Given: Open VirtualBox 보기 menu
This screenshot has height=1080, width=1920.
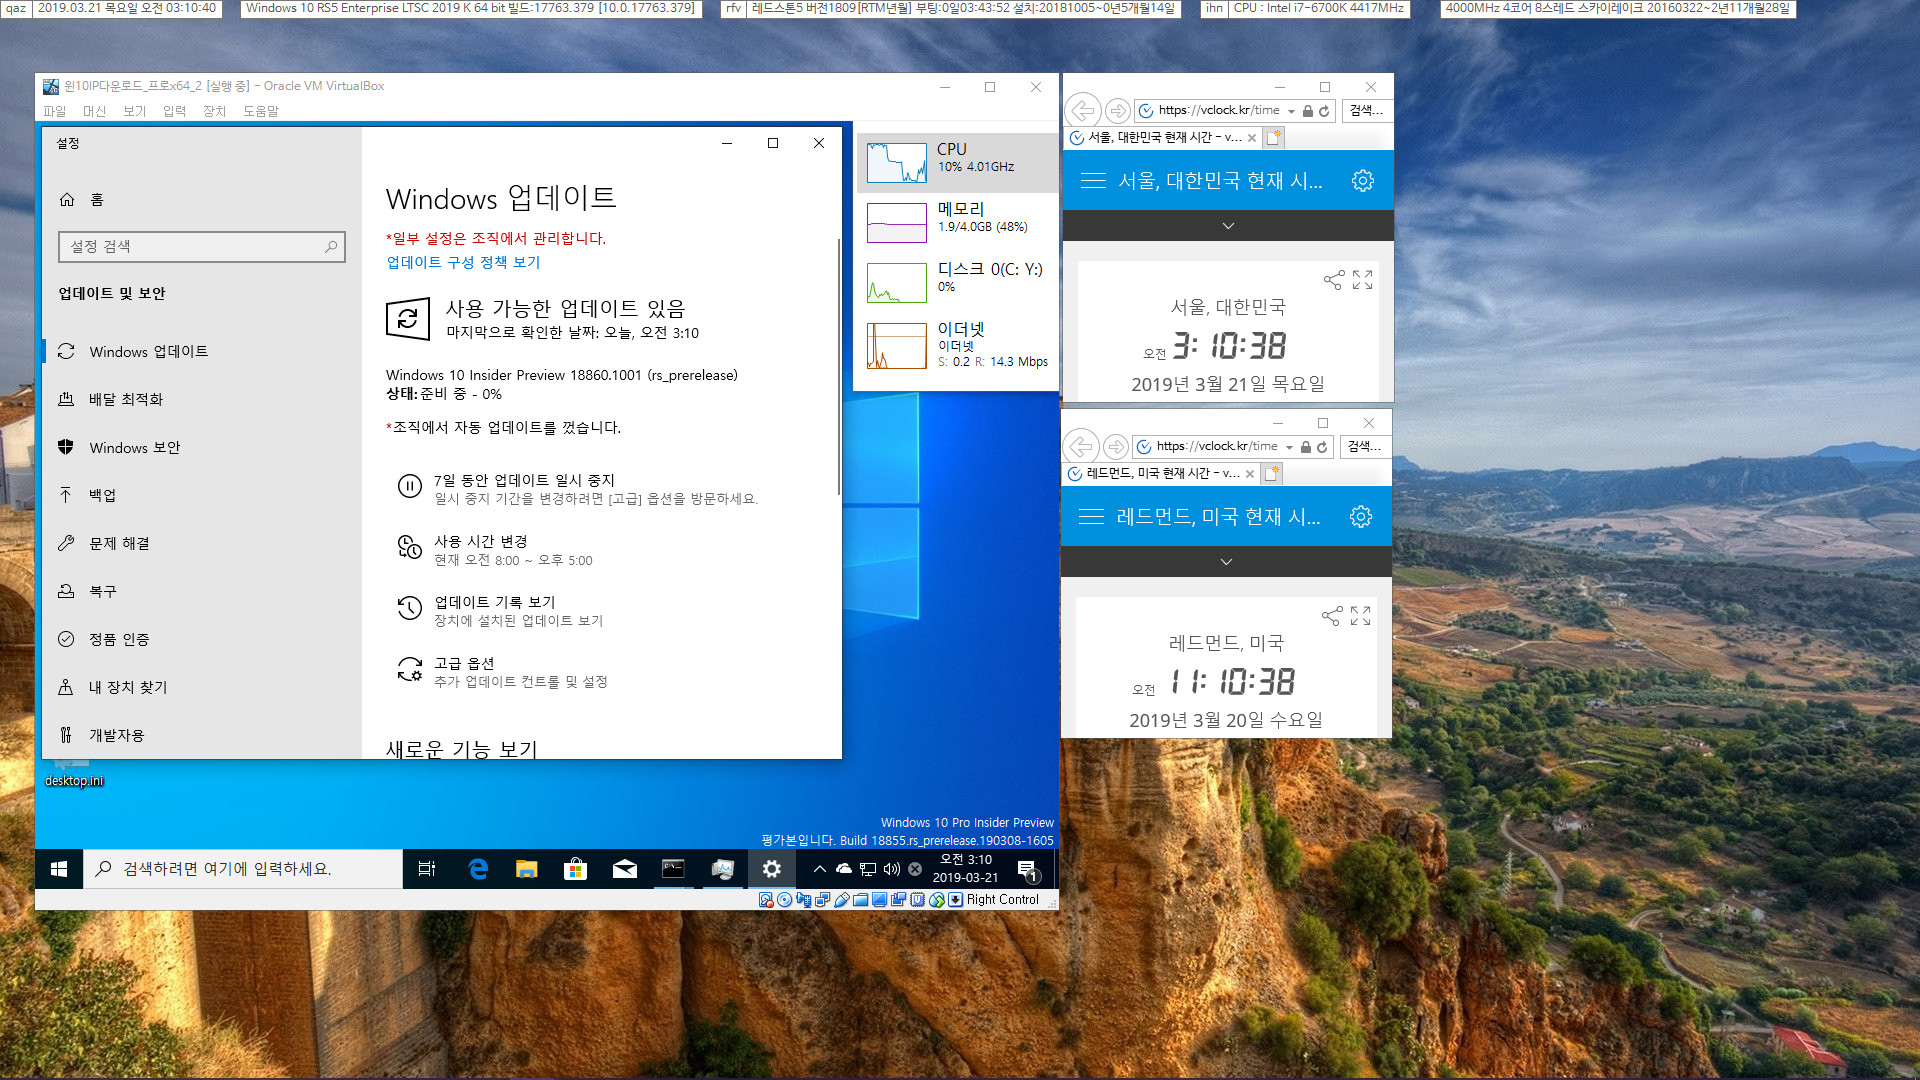Looking at the screenshot, I should [x=134, y=111].
